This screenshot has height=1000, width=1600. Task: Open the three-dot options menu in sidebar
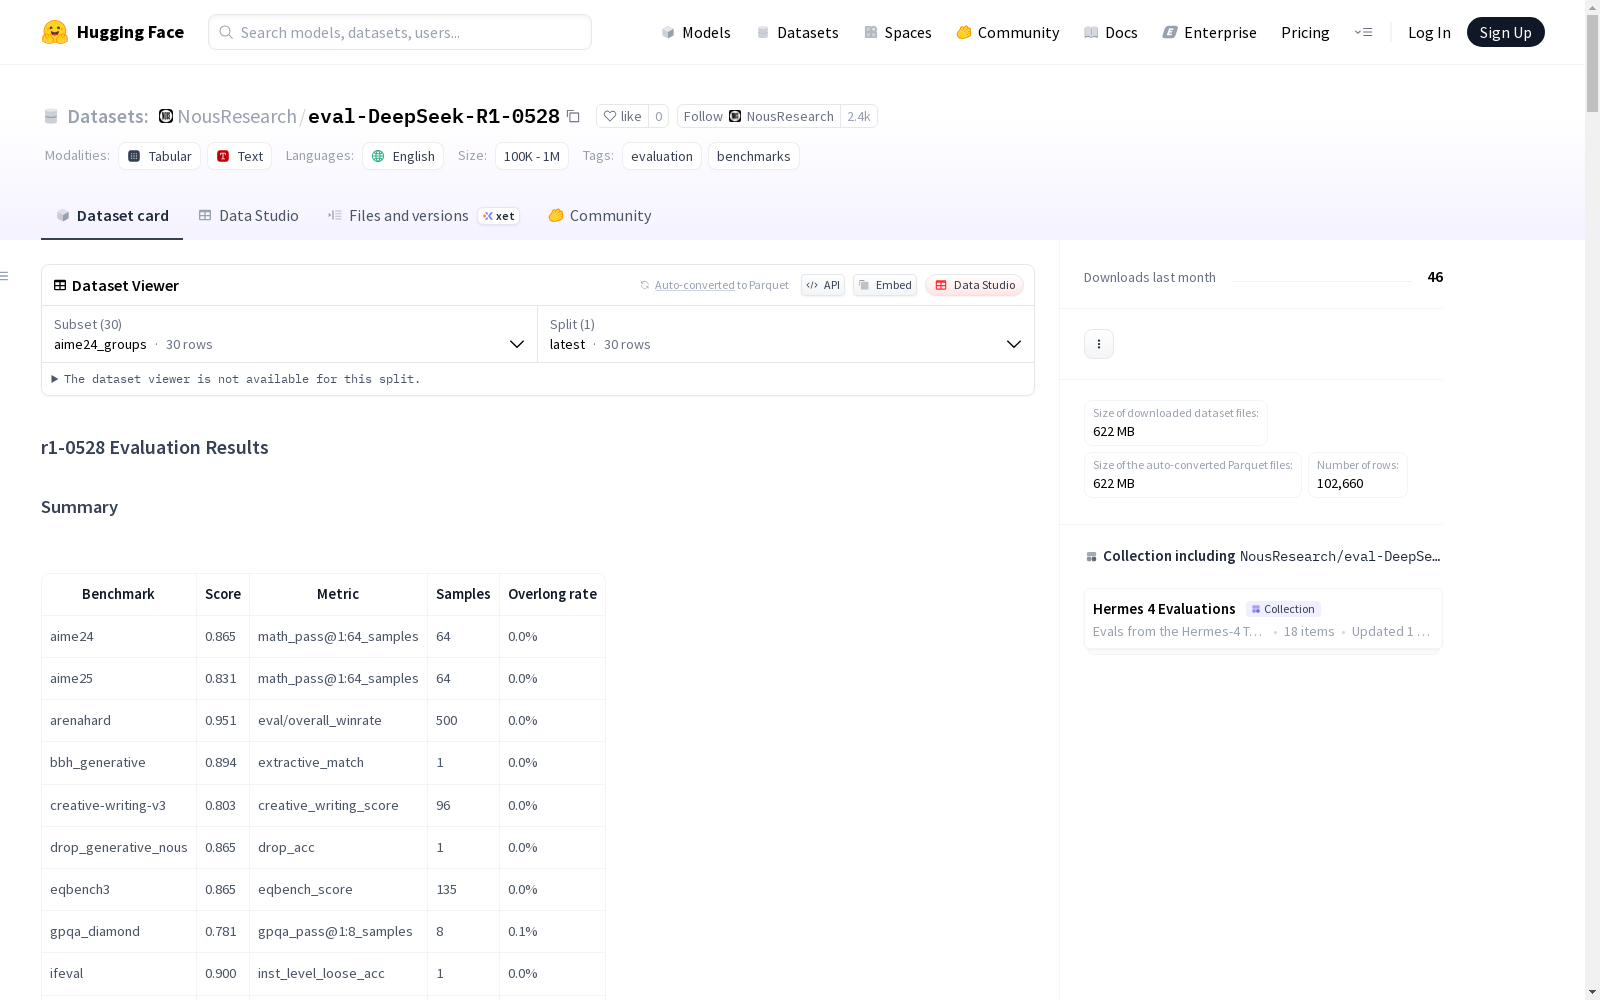[x=1099, y=344]
